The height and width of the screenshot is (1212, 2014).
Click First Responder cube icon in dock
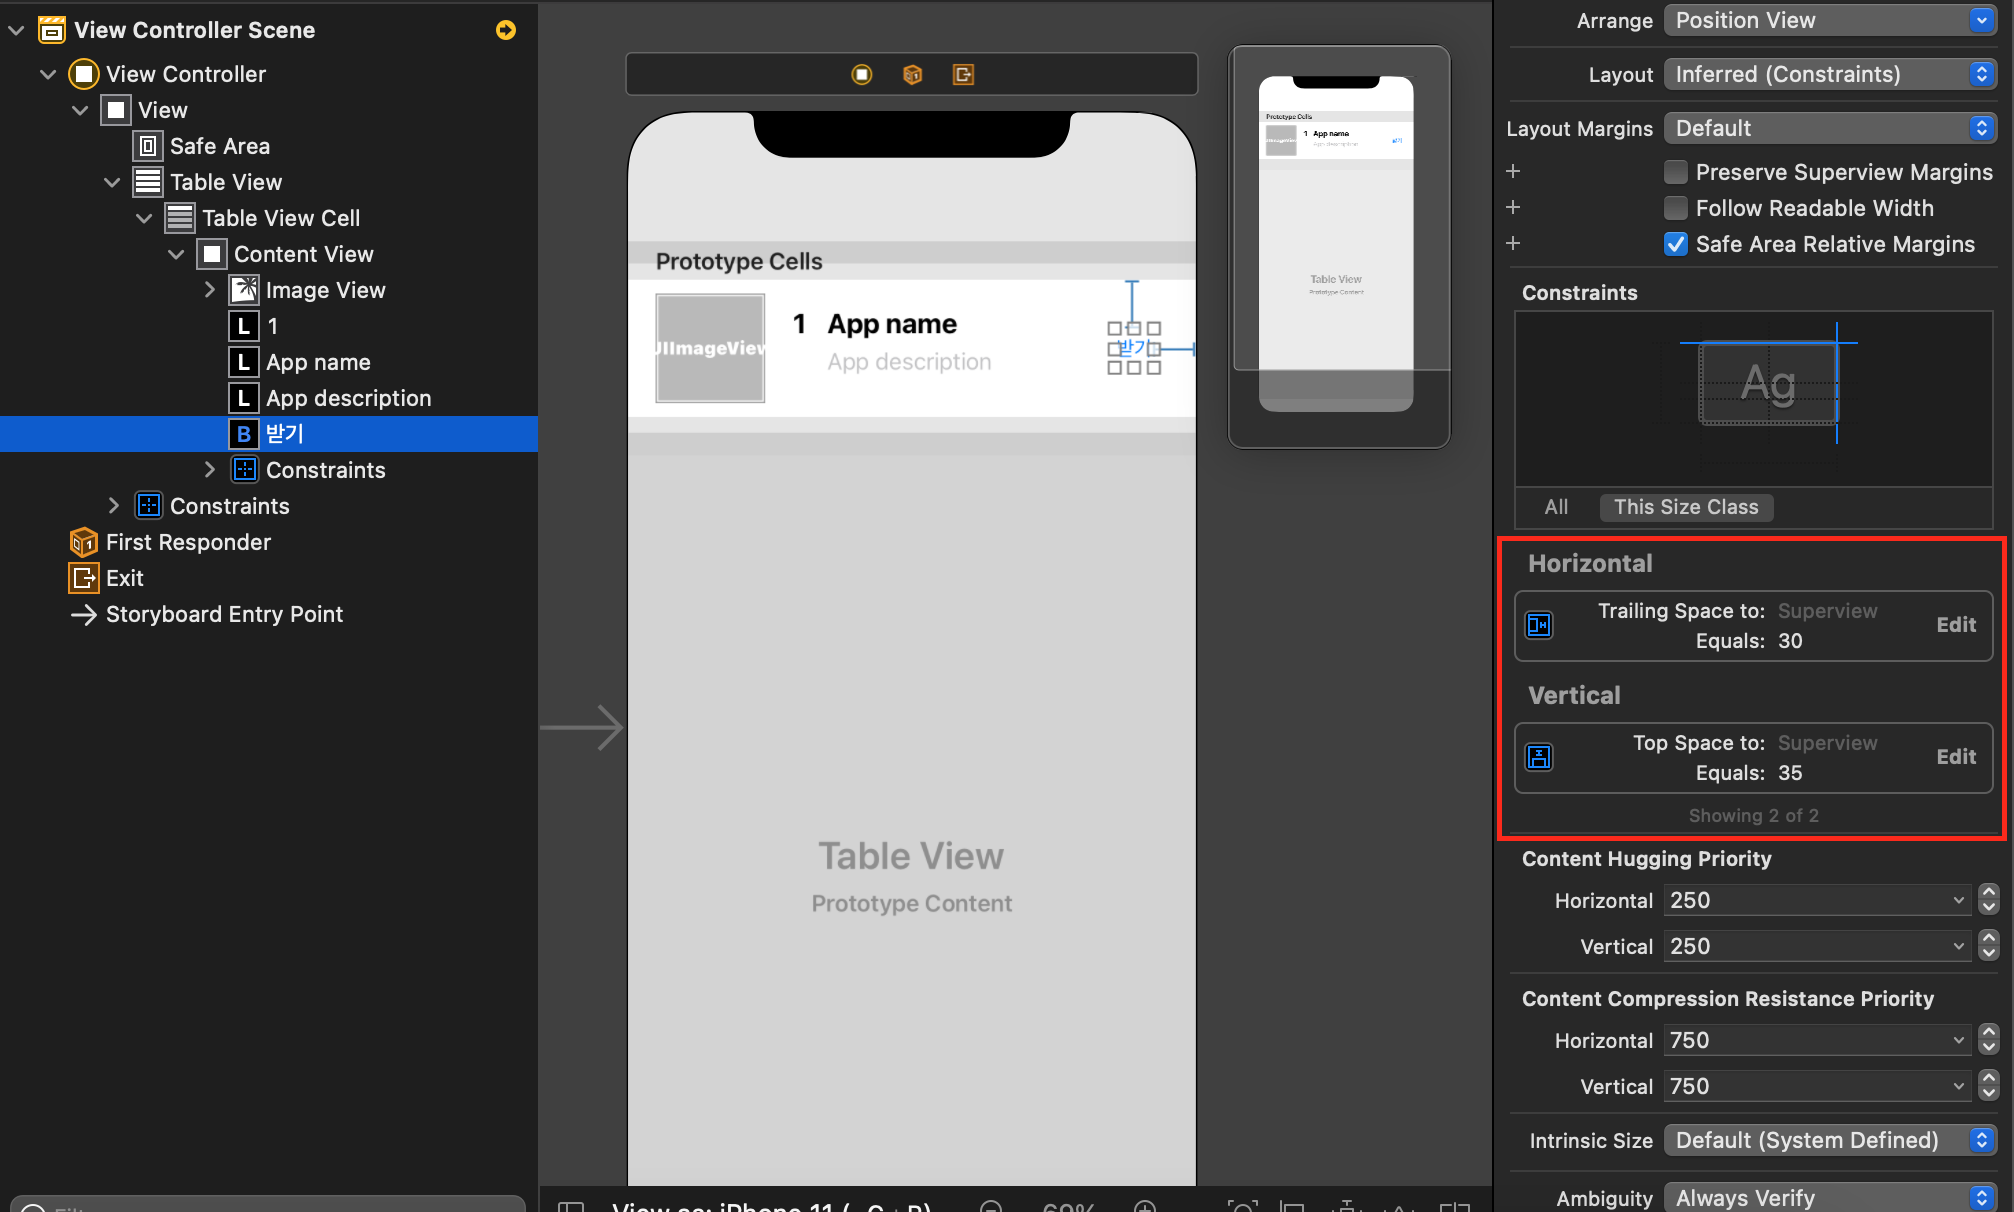[912, 74]
